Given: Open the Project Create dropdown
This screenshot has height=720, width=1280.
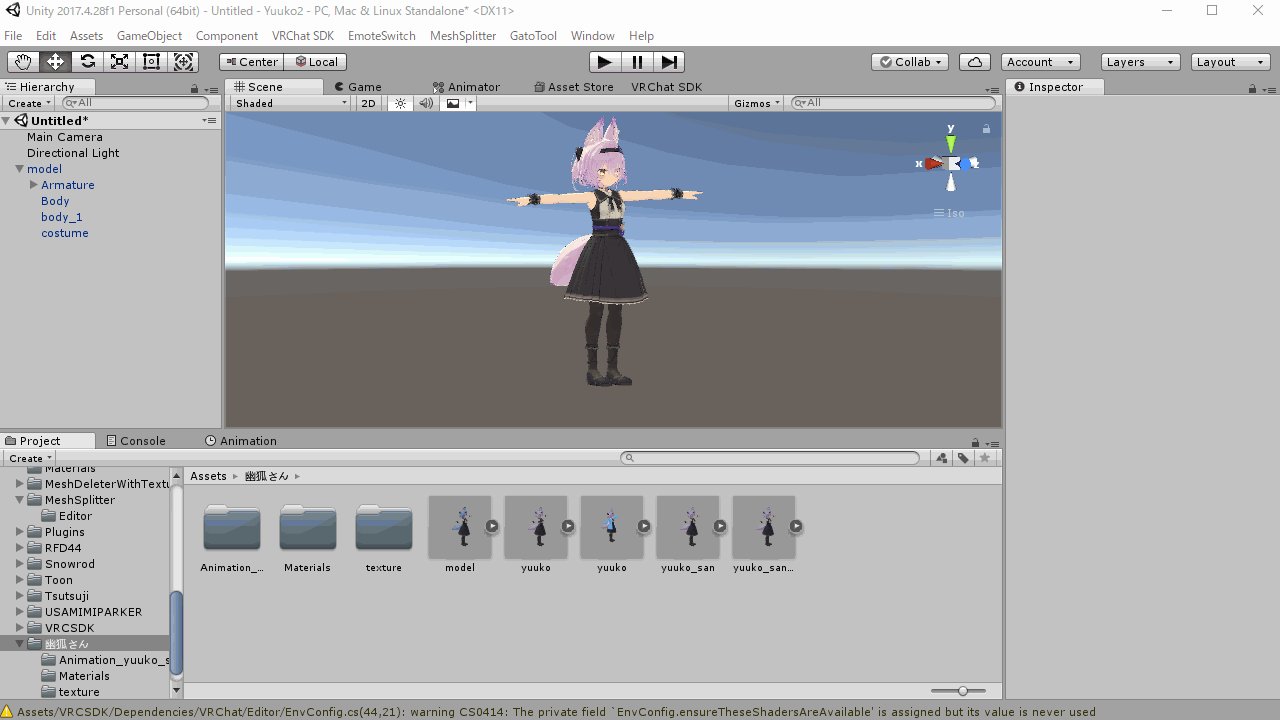Looking at the screenshot, I should (x=28, y=458).
